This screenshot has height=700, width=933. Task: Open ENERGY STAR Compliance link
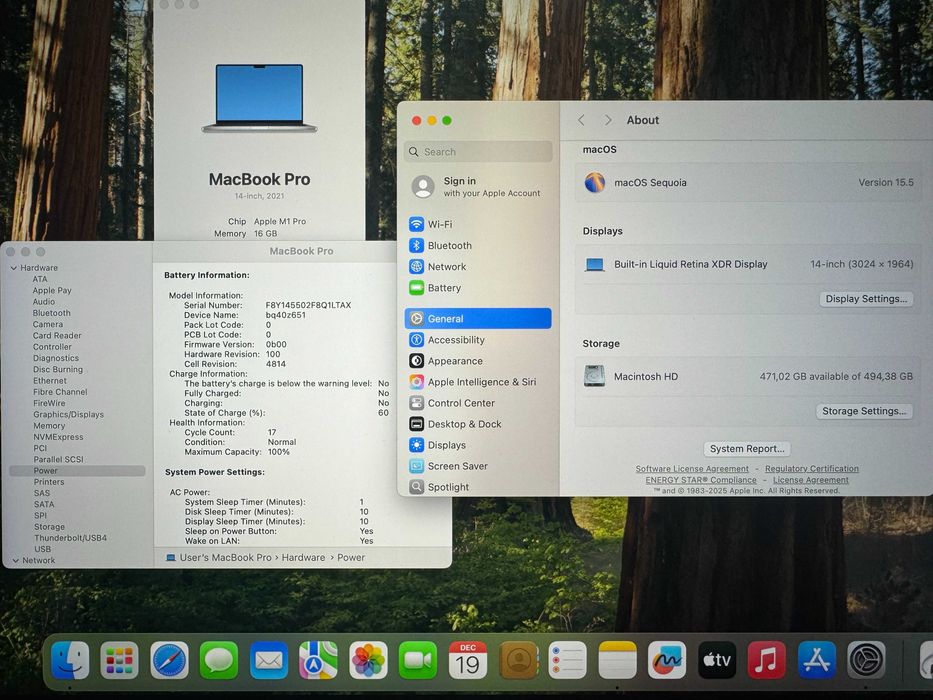(x=701, y=480)
